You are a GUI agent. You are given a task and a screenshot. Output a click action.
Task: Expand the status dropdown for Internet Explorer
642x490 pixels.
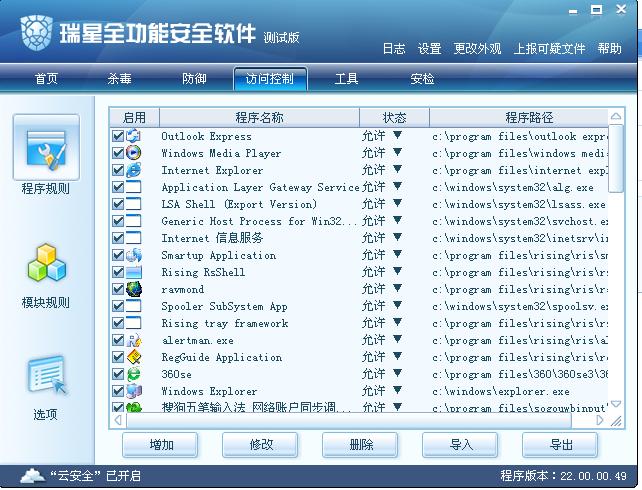click(x=397, y=169)
